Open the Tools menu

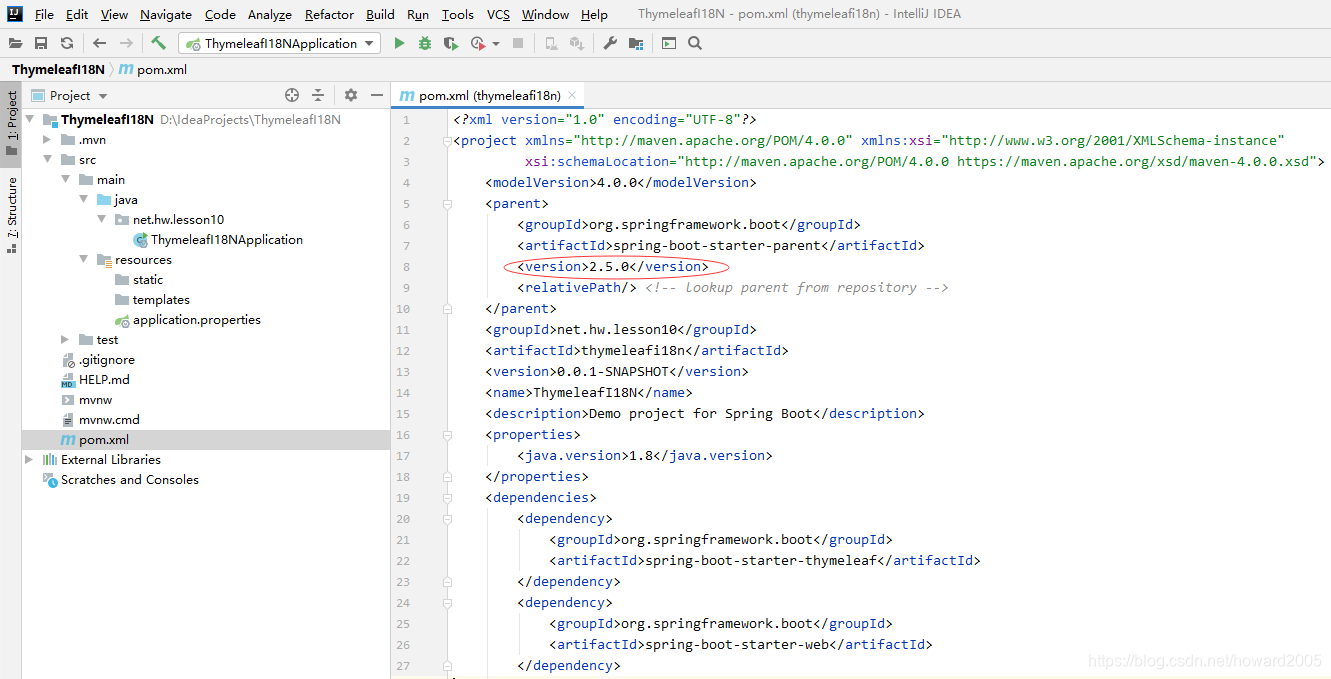coord(458,14)
